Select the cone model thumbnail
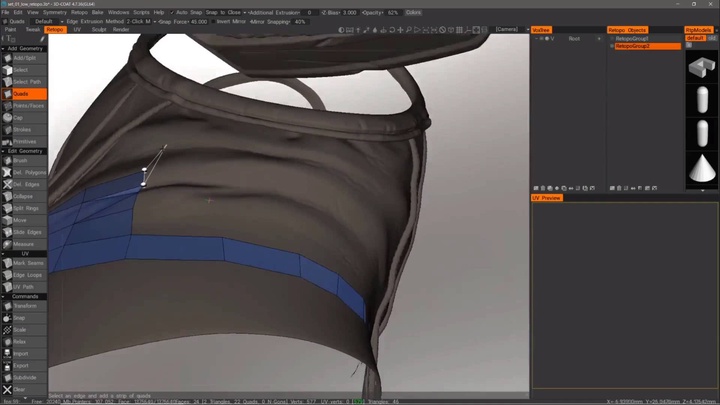 pos(699,167)
